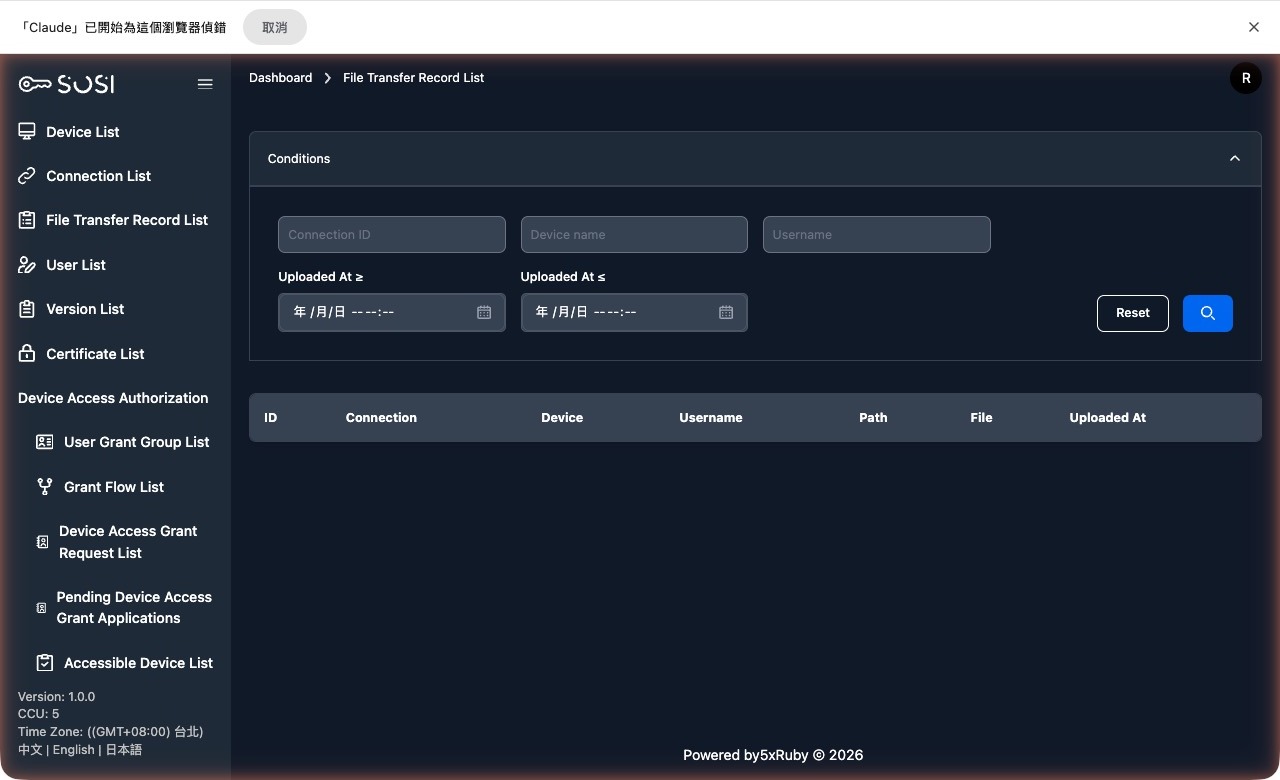The image size is (1280, 780).
Task: Switch the interface language to English
Action: (73, 749)
